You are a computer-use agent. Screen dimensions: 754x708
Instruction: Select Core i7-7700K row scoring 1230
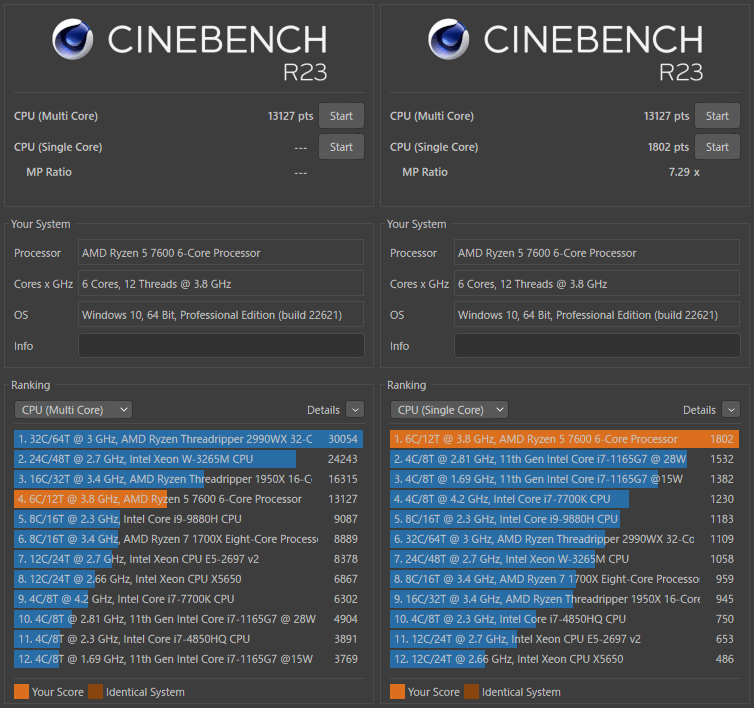[x=565, y=499]
